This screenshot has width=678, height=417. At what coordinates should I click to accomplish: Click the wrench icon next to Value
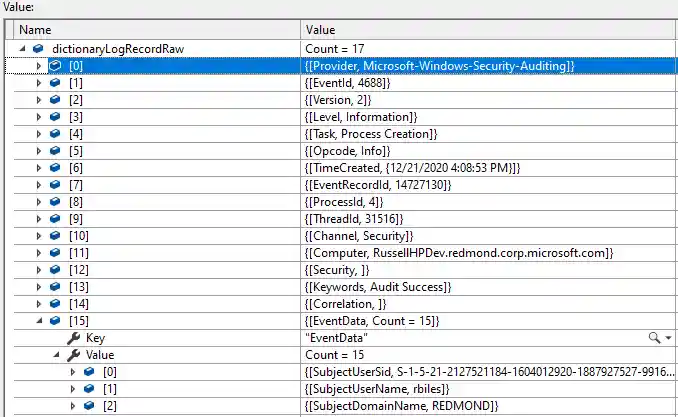click(x=73, y=355)
